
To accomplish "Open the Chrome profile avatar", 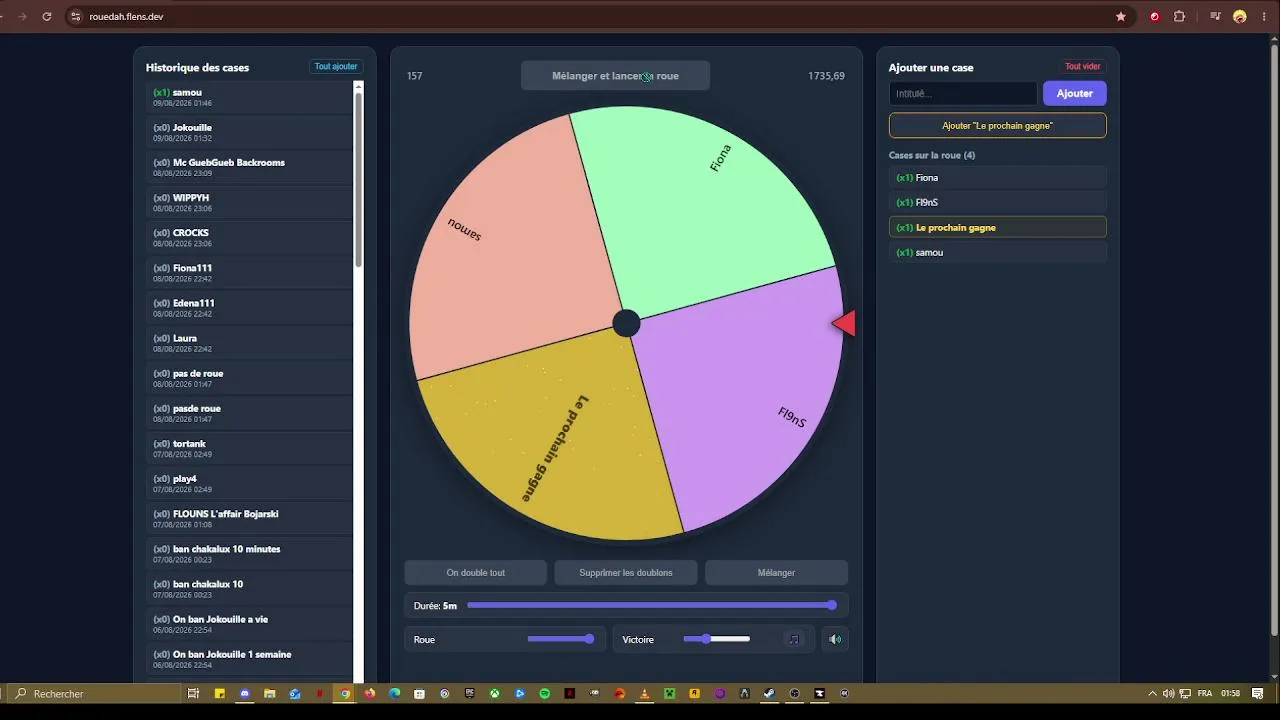I will (x=1240, y=16).
